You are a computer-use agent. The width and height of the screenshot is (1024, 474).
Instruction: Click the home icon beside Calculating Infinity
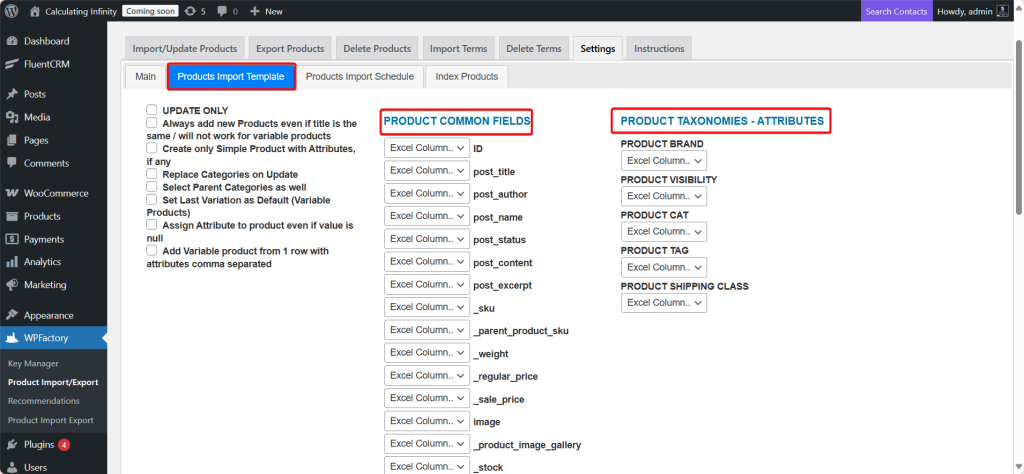tap(35, 11)
